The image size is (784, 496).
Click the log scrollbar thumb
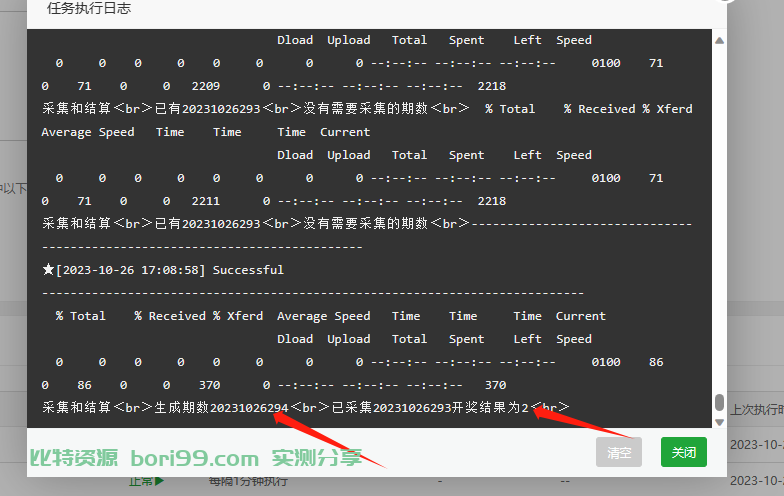click(x=720, y=402)
